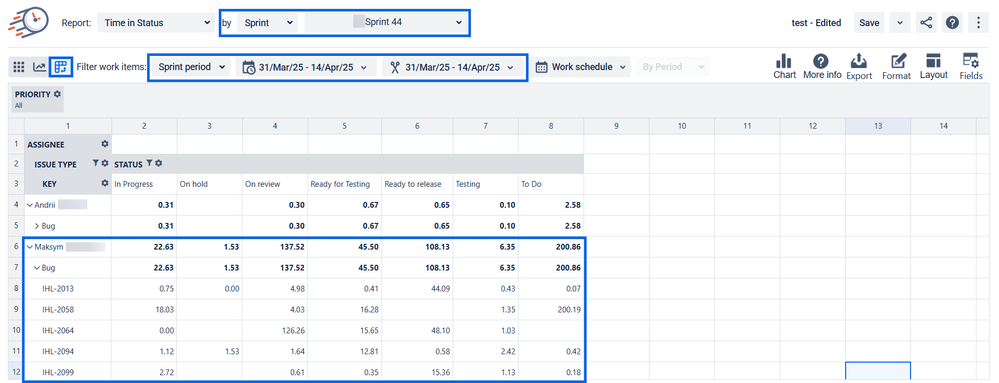This screenshot has height=383, width=999.
Task: Expand the Bug row under Andrii
Action: tap(37, 226)
